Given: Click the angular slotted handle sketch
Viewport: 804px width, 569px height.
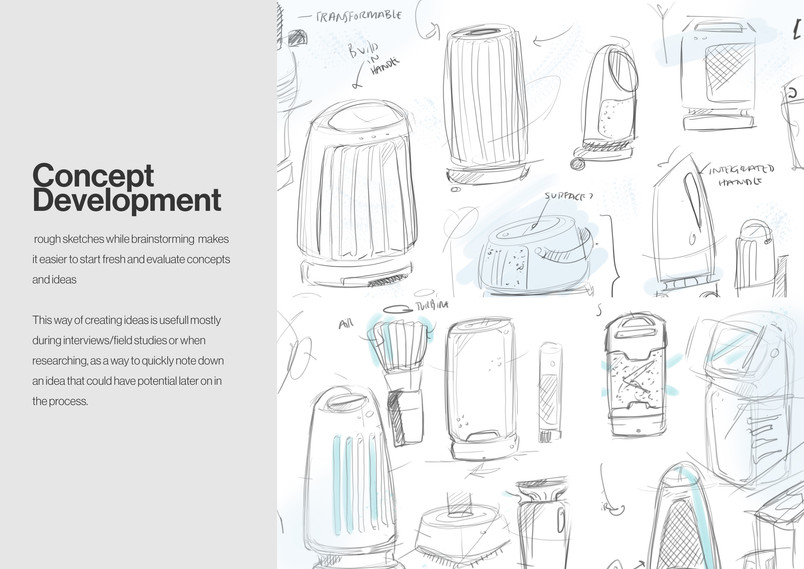Looking at the screenshot, I should click(684, 226).
